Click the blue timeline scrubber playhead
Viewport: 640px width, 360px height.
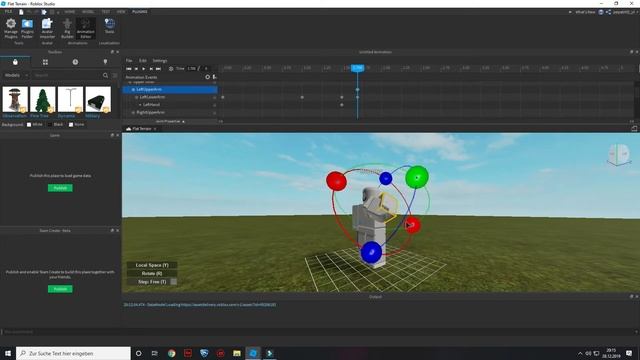coord(358,68)
